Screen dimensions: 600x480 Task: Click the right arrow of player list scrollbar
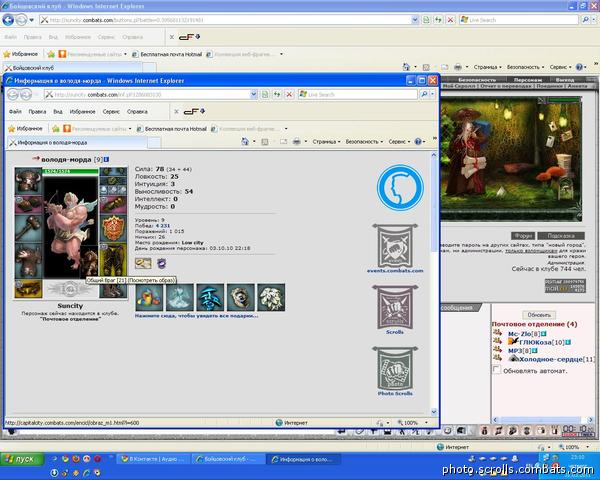[590, 420]
